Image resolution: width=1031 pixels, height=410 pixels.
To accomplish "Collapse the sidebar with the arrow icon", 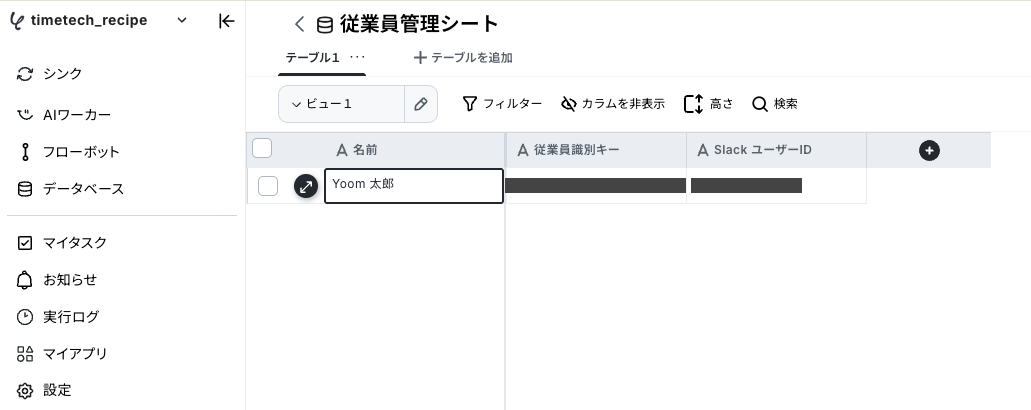I will click(x=226, y=21).
